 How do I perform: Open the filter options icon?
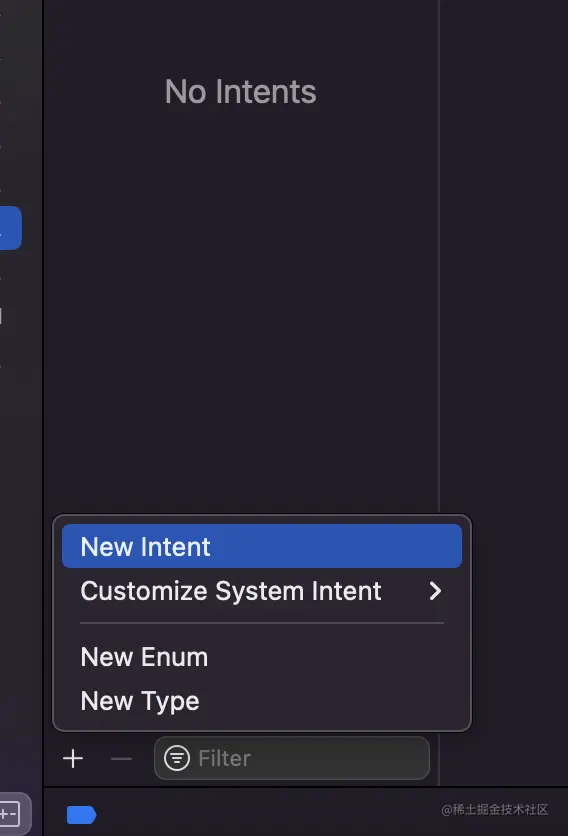click(177, 758)
